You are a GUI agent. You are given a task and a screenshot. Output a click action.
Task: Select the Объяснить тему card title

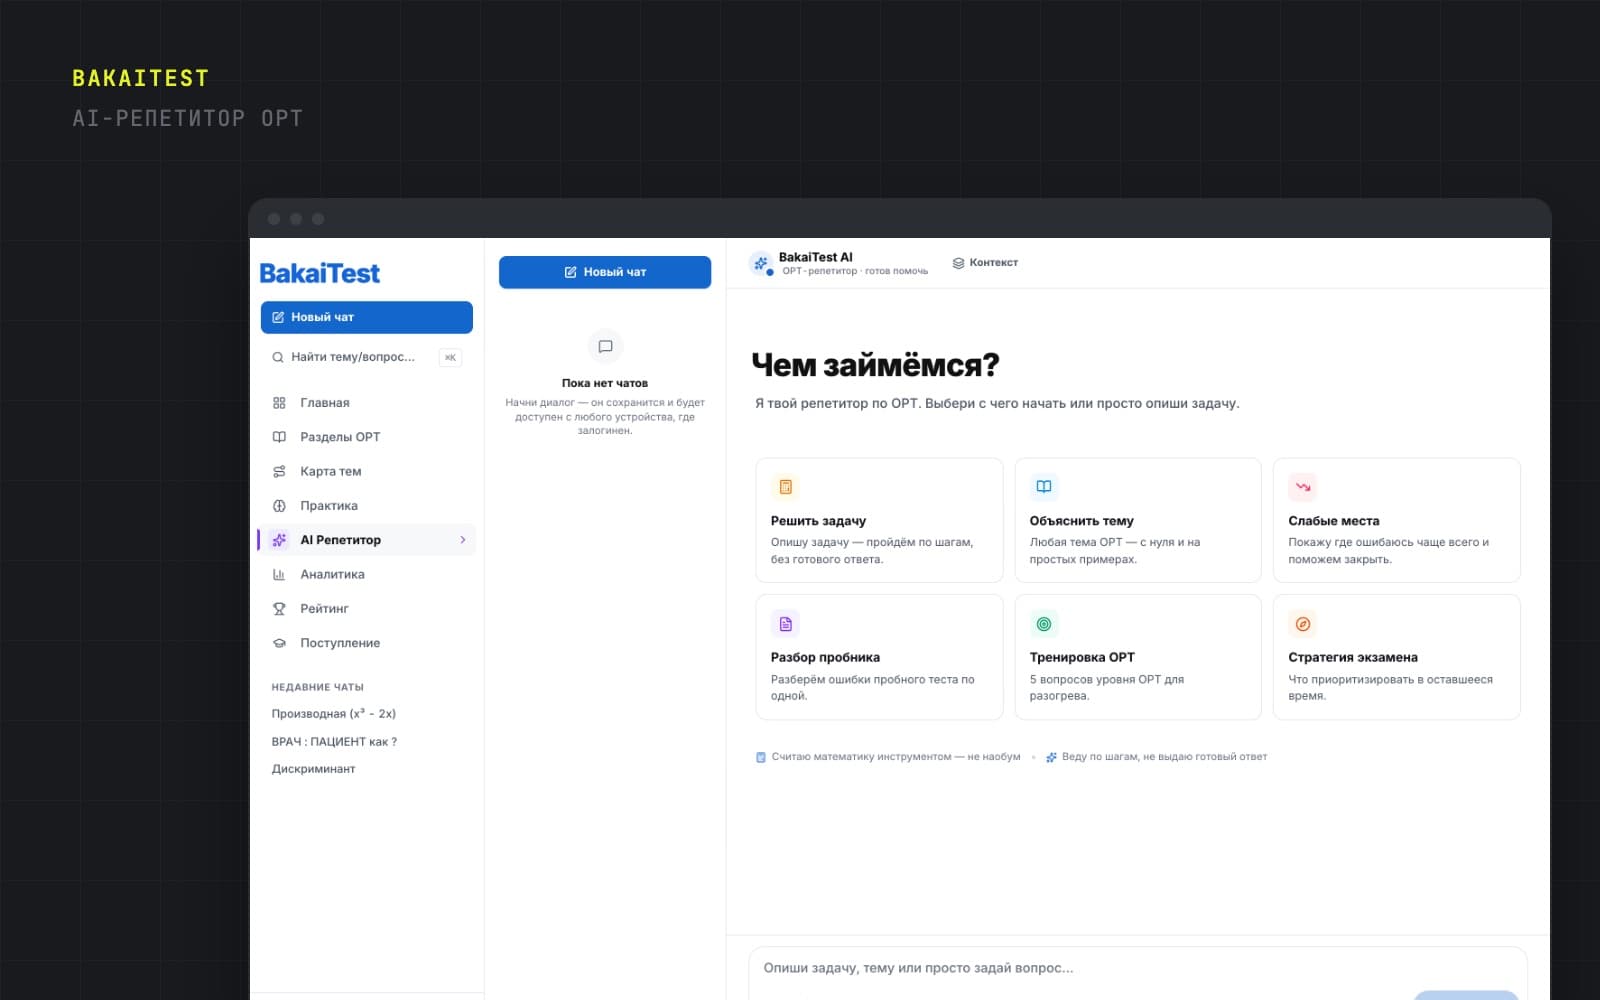(1081, 521)
